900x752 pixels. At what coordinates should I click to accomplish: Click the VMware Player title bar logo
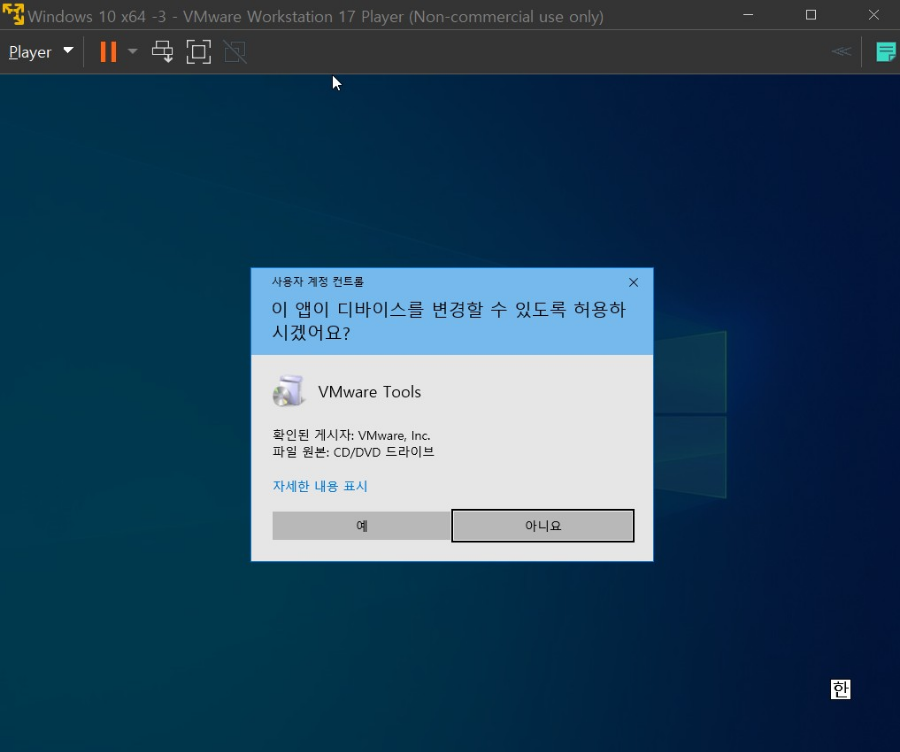(x=13, y=14)
